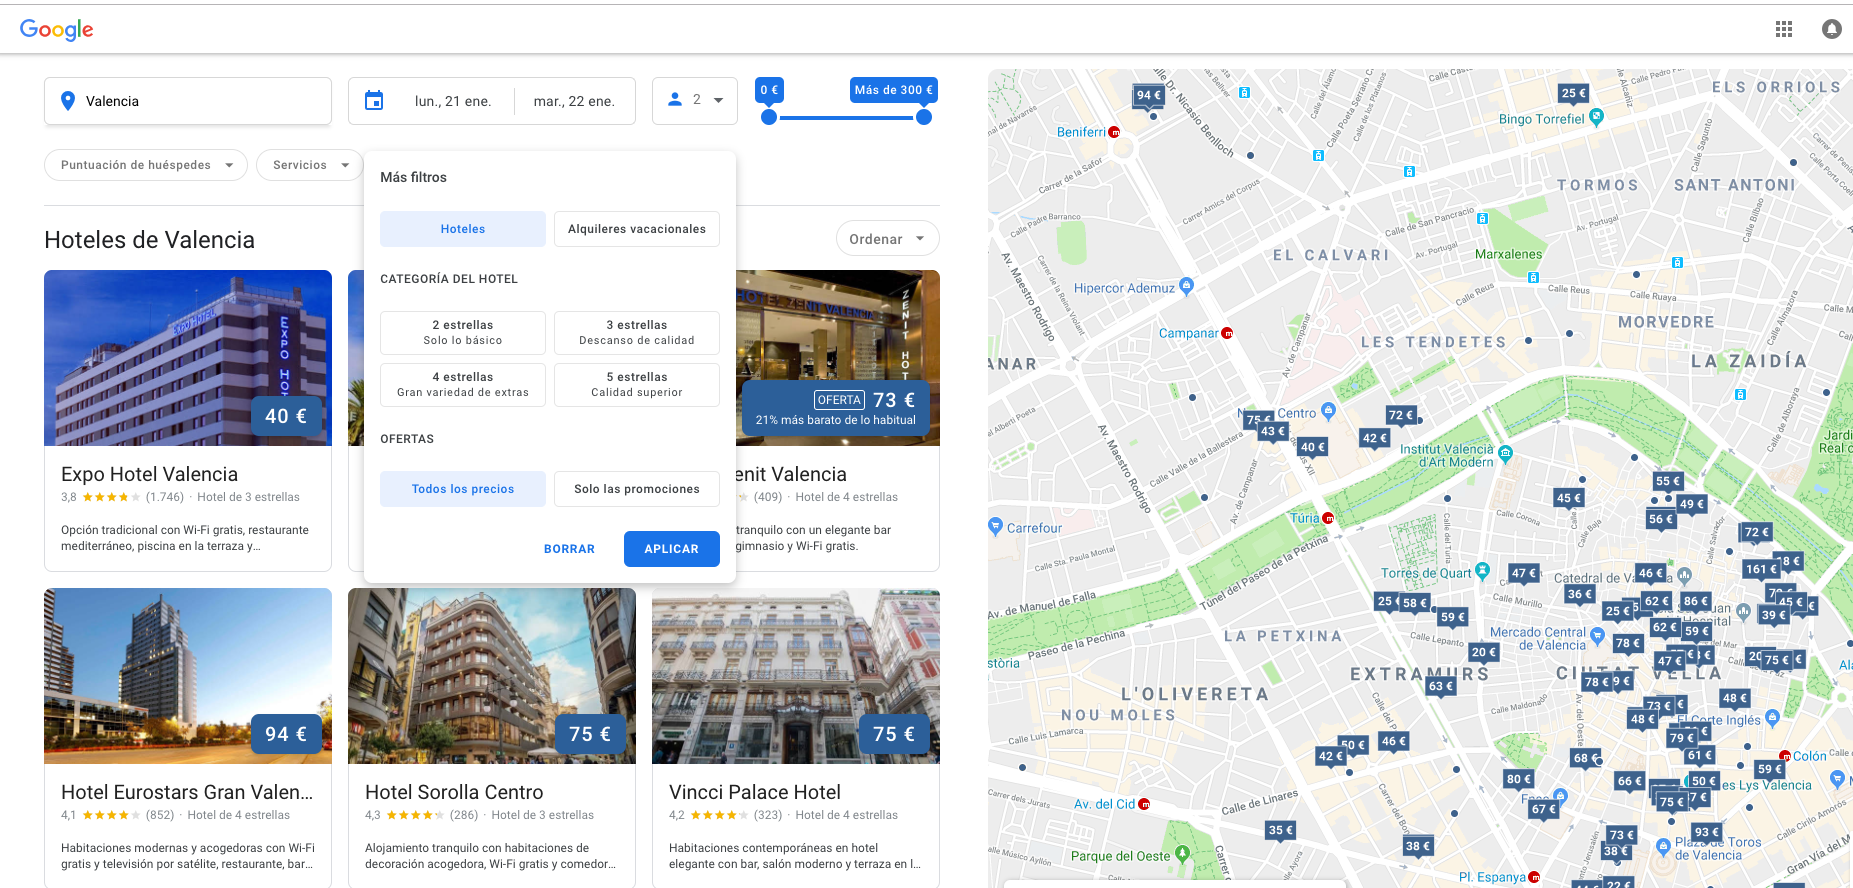Click BORRAR to clear filters
The width and height of the screenshot is (1853, 888).
[x=569, y=549]
